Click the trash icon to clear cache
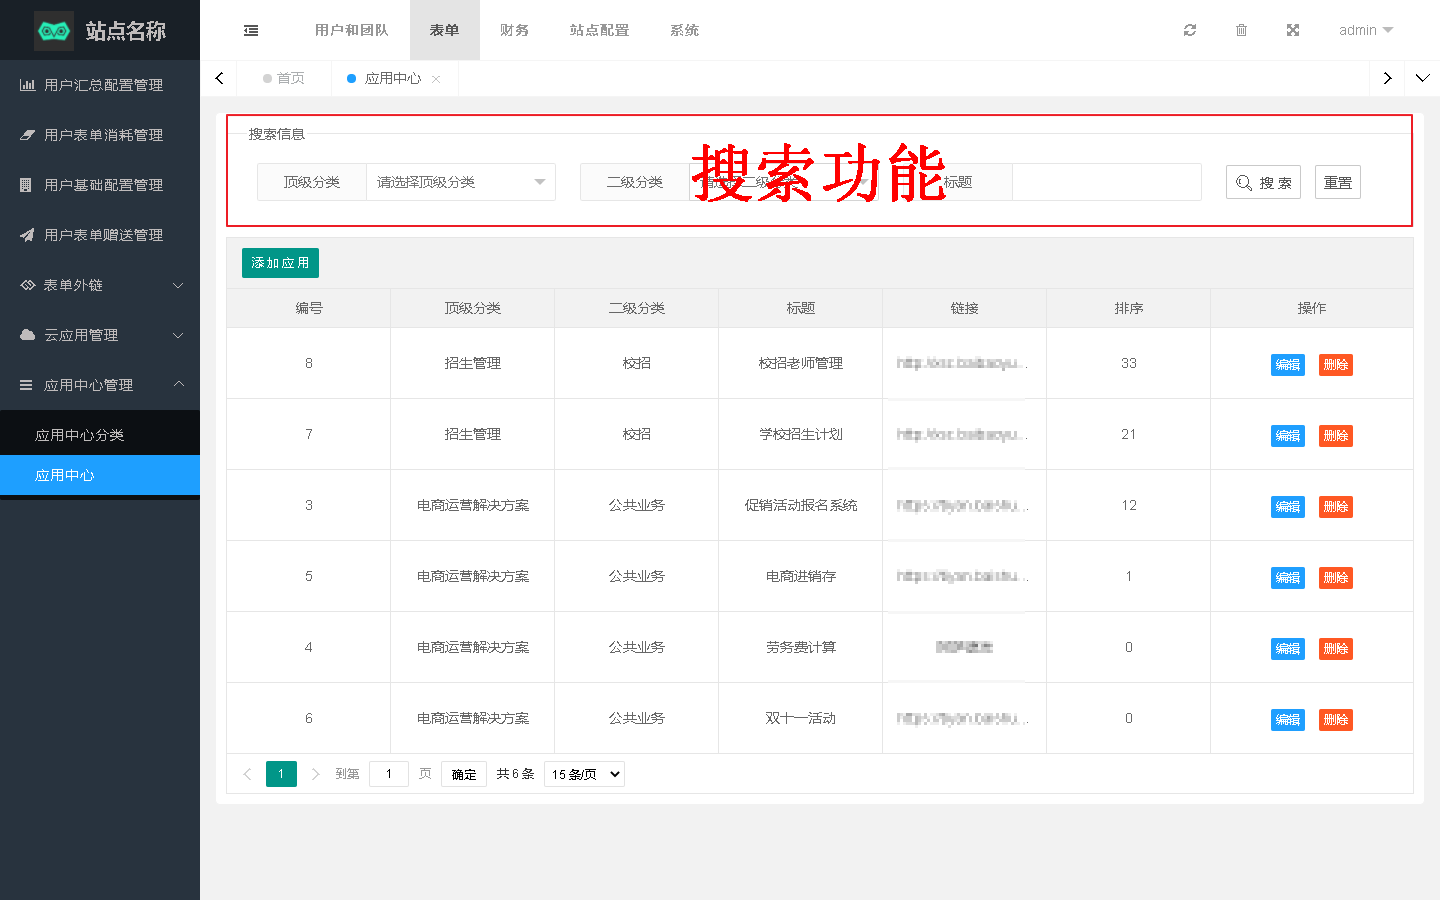This screenshot has width=1440, height=900. click(x=1241, y=30)
